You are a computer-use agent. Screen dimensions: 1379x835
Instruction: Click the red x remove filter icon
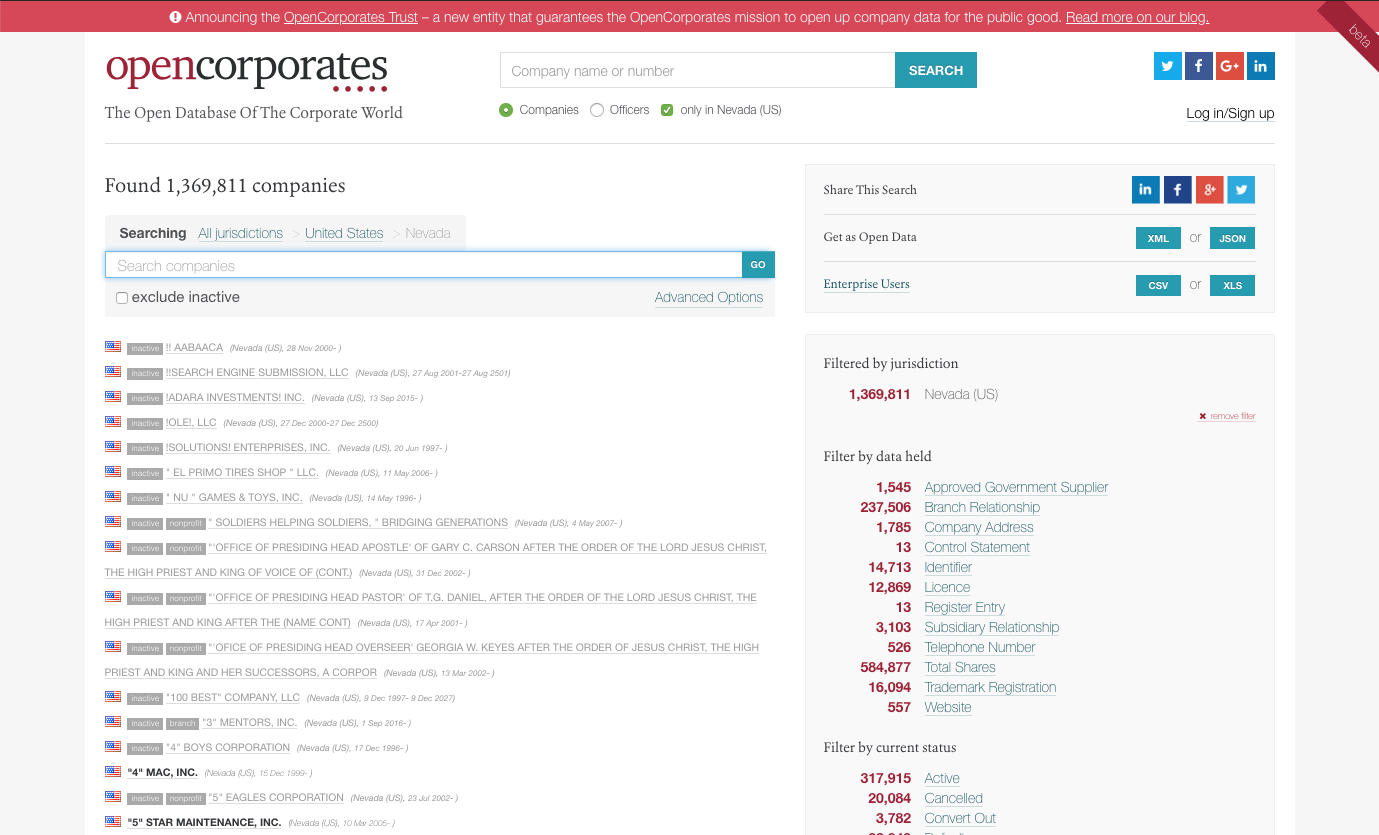tap(1202, 416)
